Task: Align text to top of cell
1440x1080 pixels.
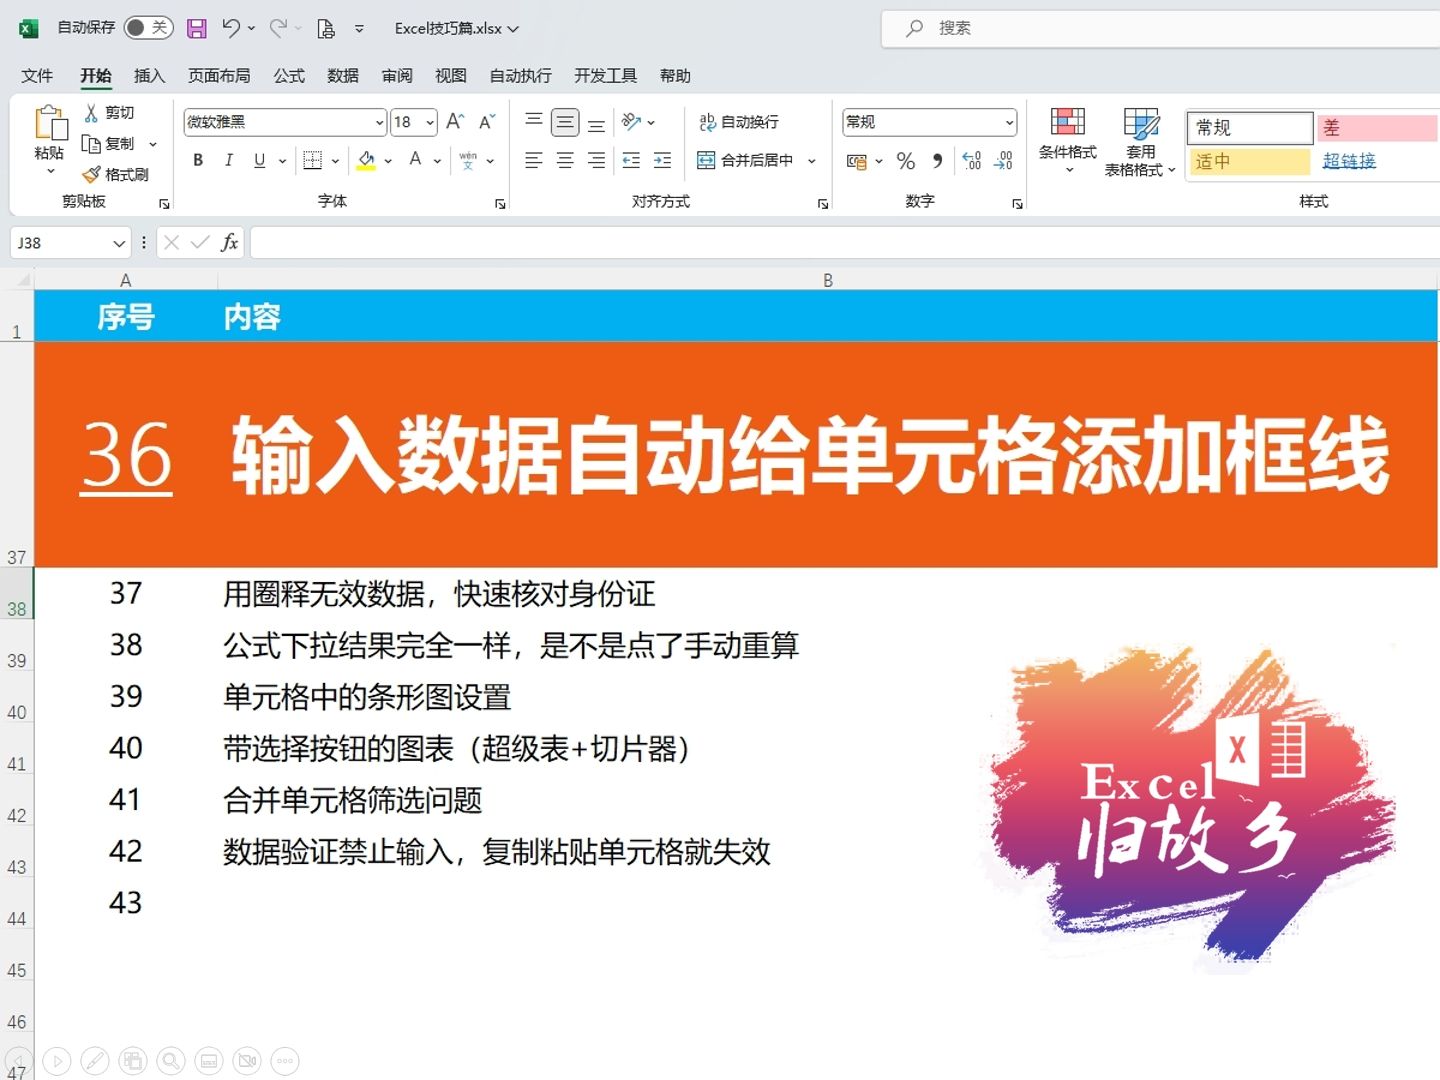Action: click(534, 122)
